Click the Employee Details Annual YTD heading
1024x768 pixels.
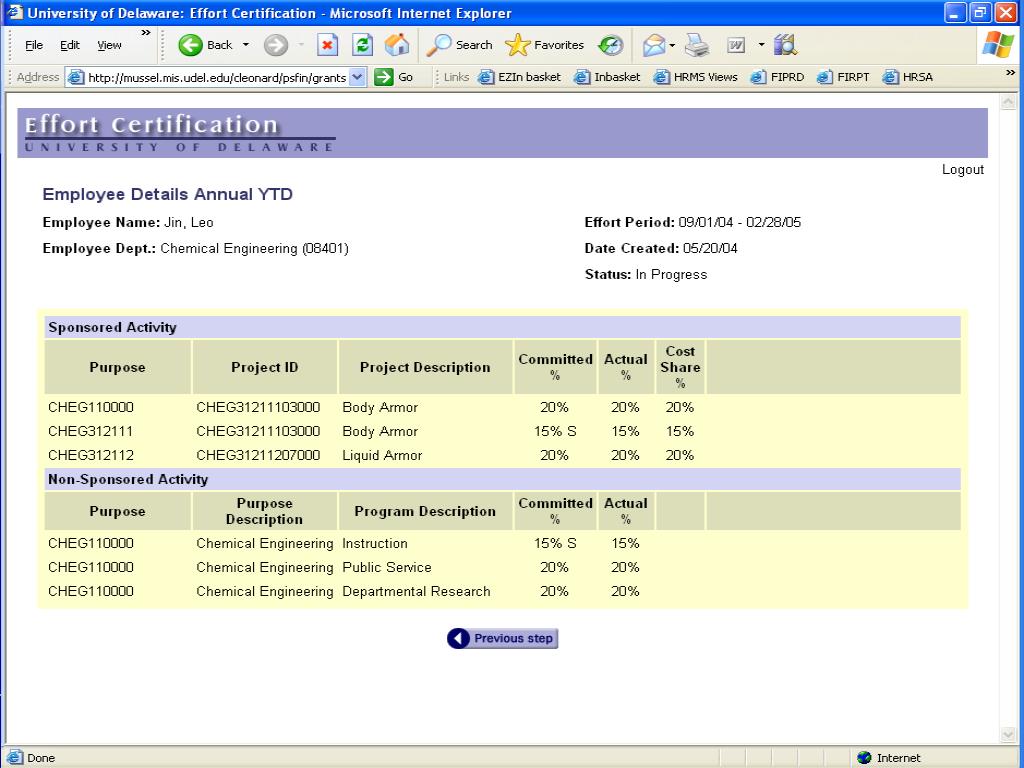pos(167,194)
